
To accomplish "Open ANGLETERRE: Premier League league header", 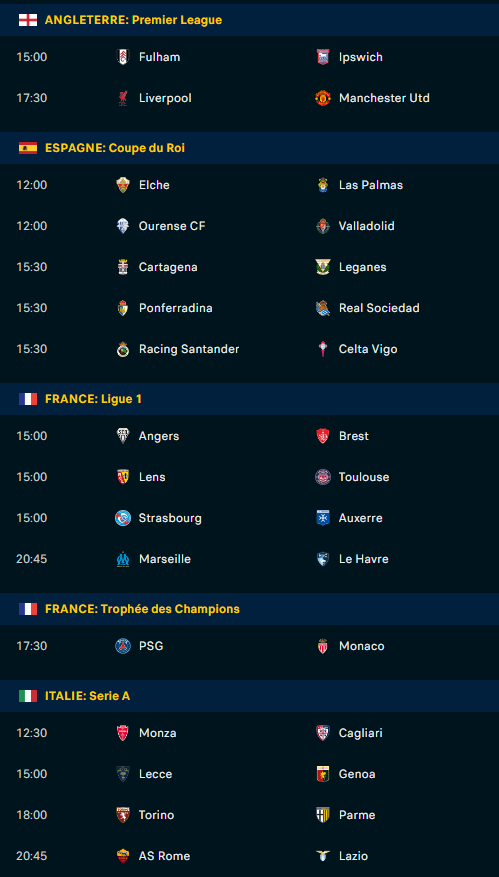I will (250, 20).
